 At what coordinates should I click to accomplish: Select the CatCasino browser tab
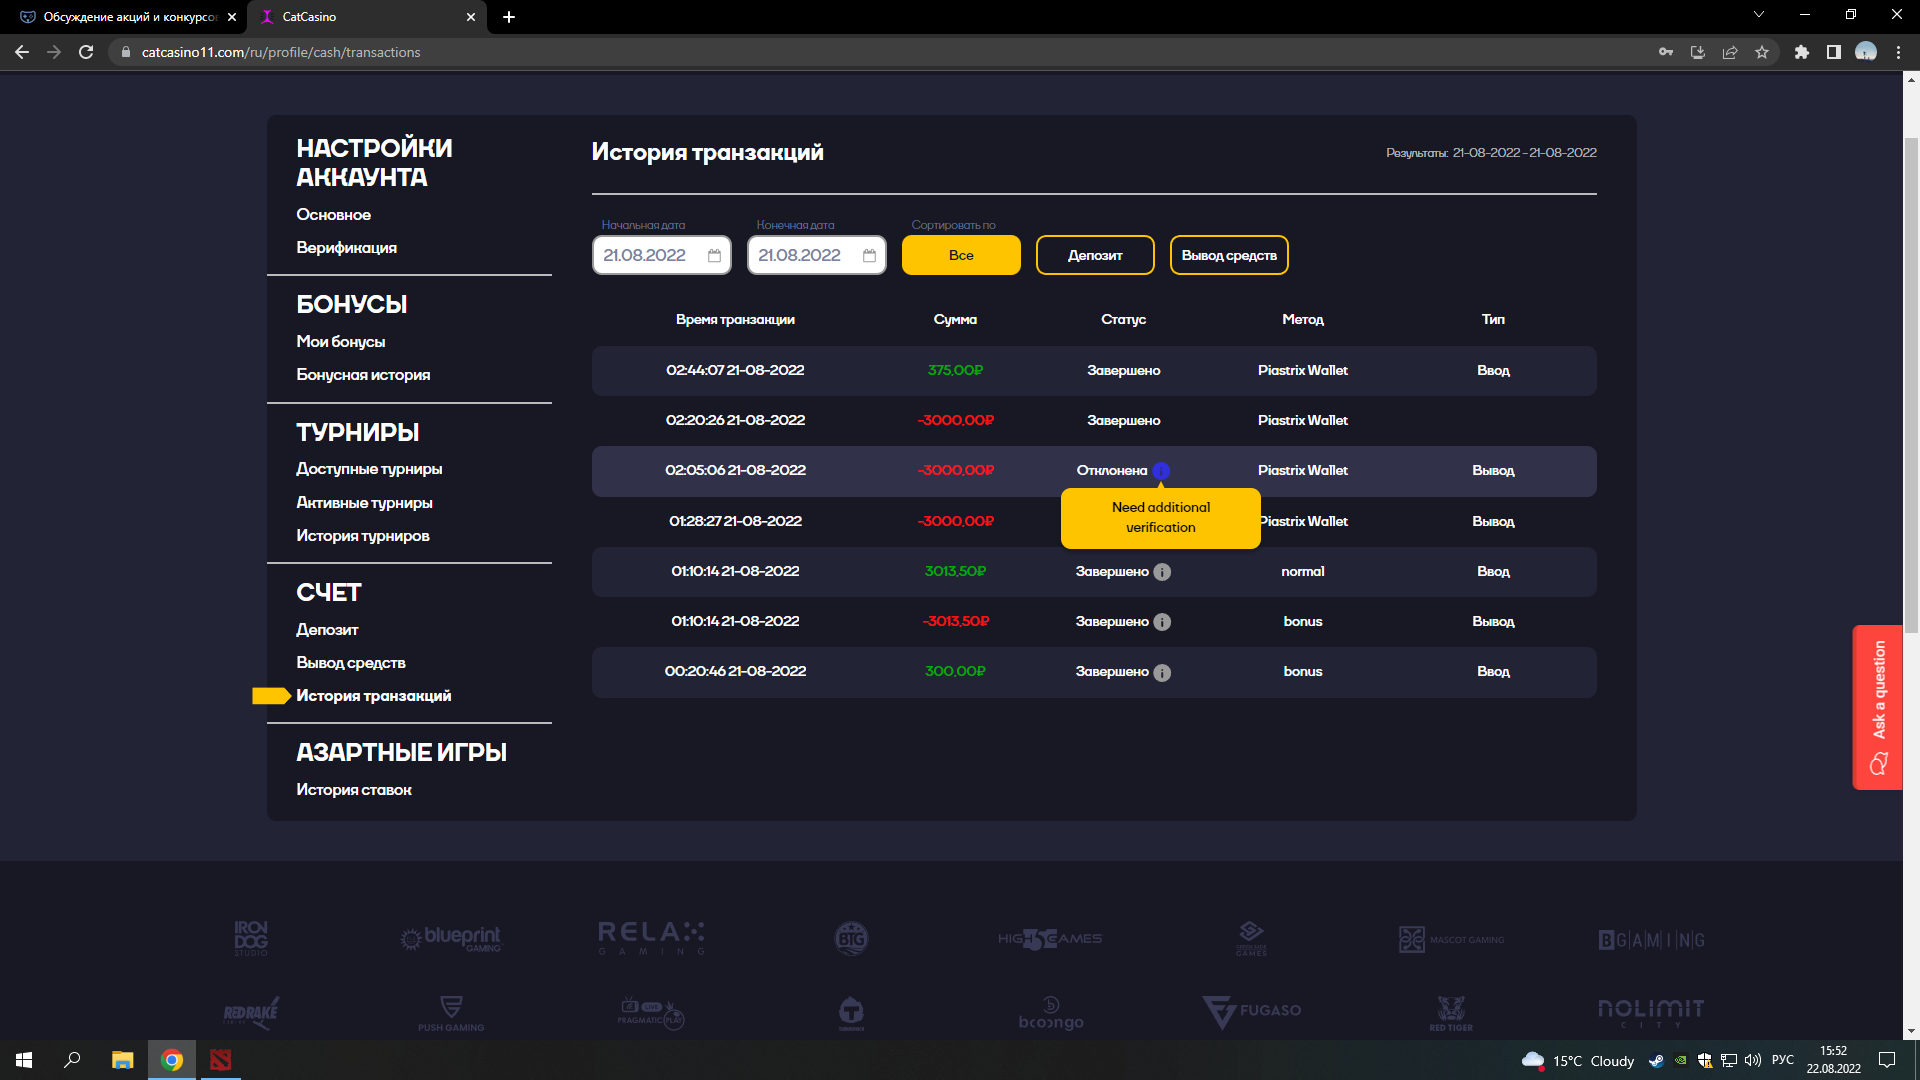tap(366, 17)
